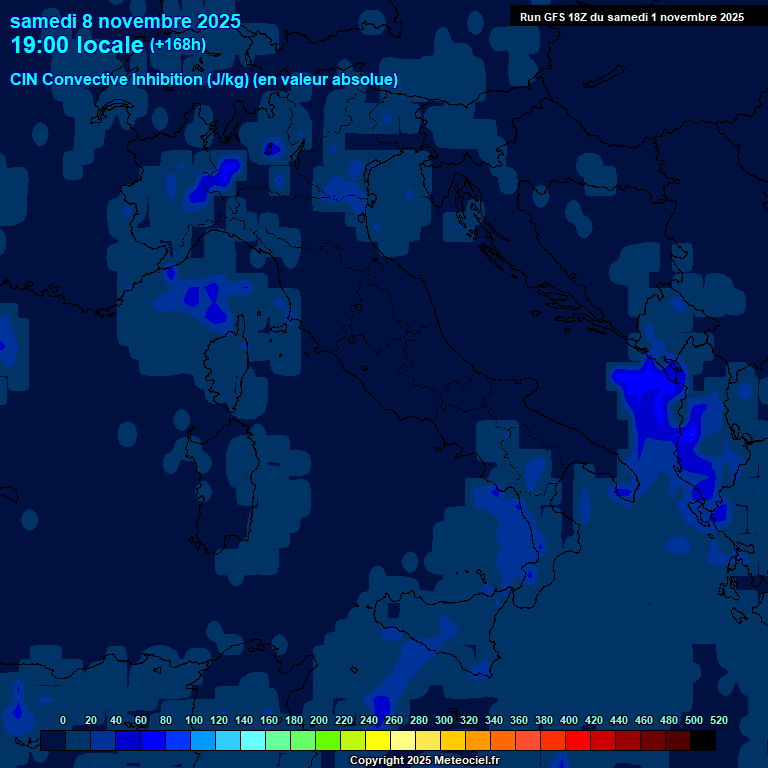
Task: Click the darkest navy 0–20 legend swatch
Action: coord(53,740)
